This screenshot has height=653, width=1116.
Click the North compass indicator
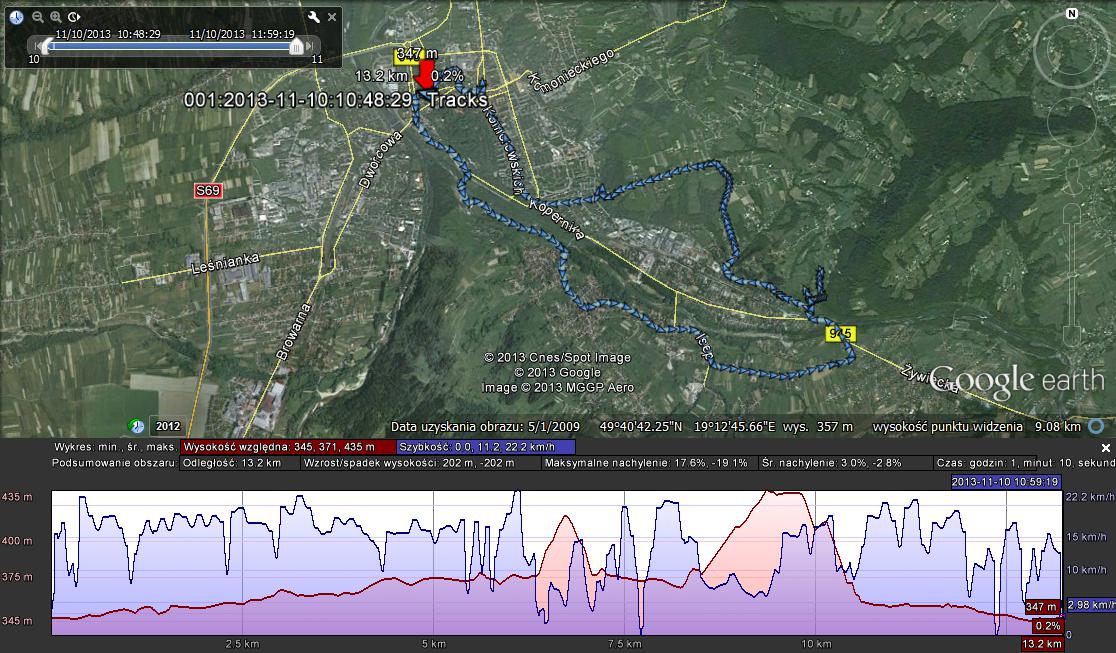[x=1071, y=14]
